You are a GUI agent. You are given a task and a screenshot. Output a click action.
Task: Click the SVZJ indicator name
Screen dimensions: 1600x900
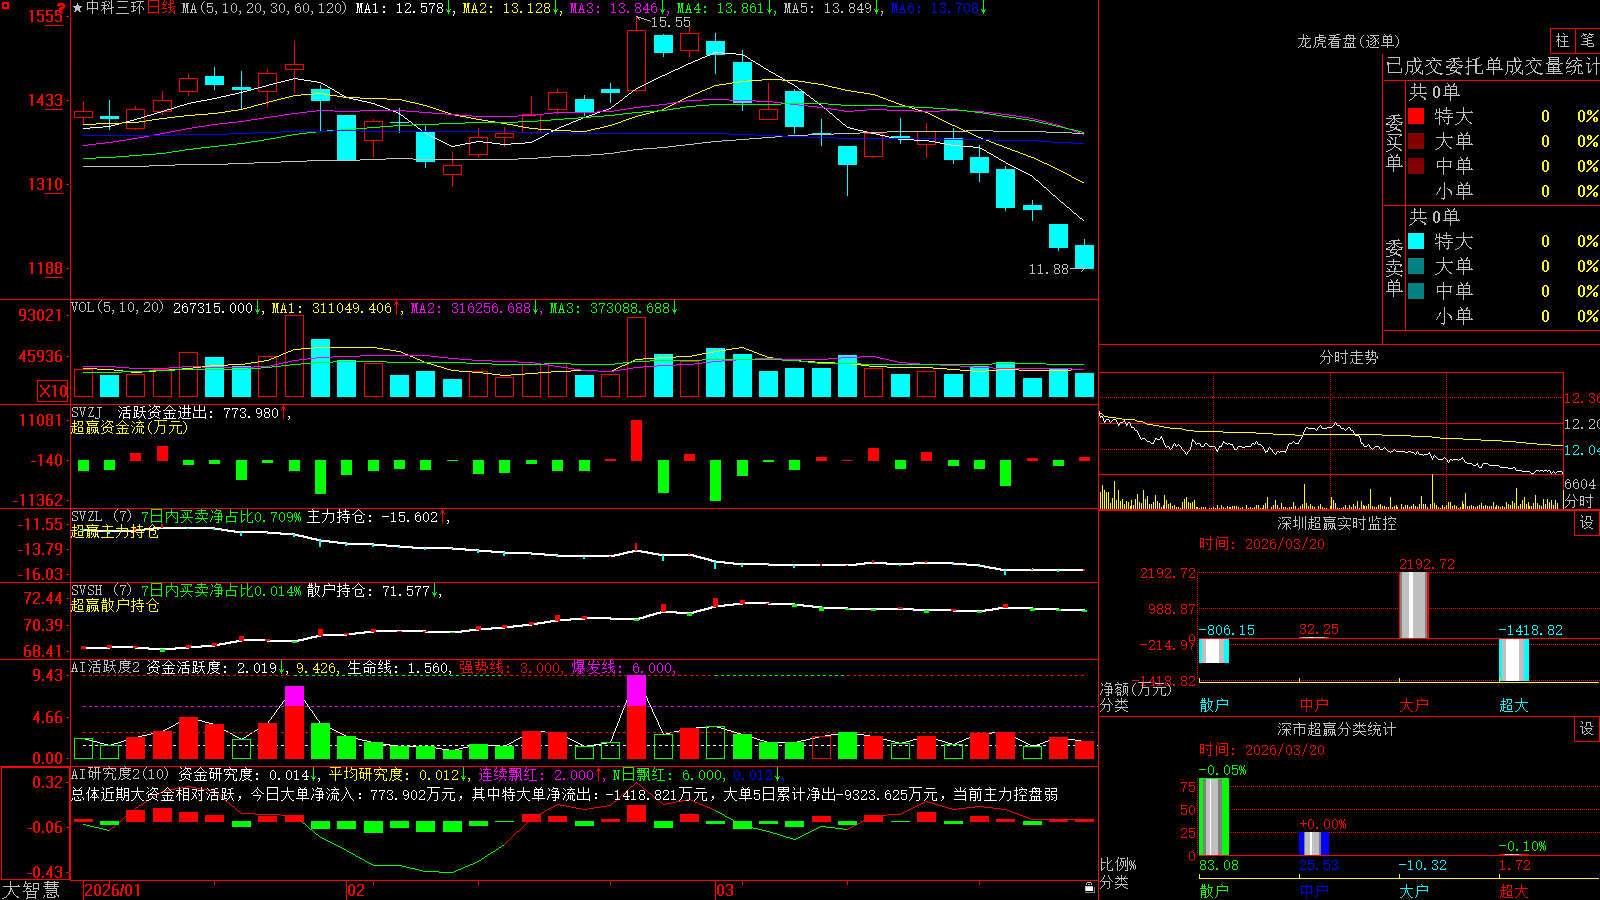pyautogui.click(x=87, y=412)
